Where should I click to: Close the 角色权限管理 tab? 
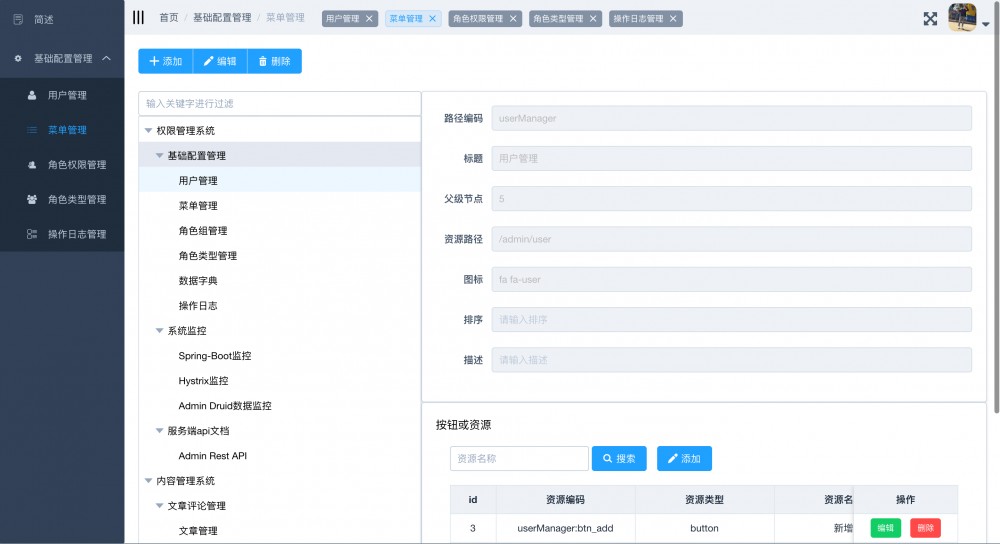point(513,18)
